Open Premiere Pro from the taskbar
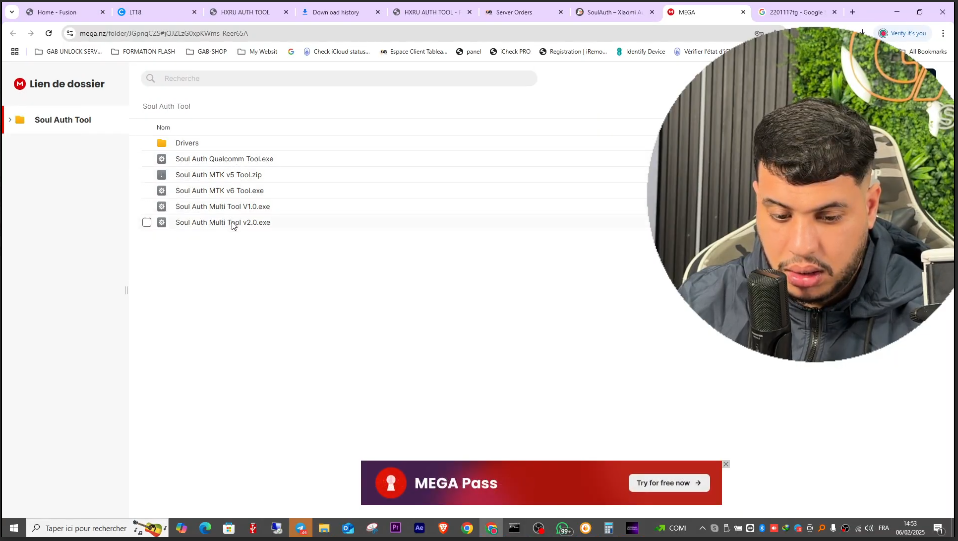This screenshot has height=541, width=958. point(395,528)
